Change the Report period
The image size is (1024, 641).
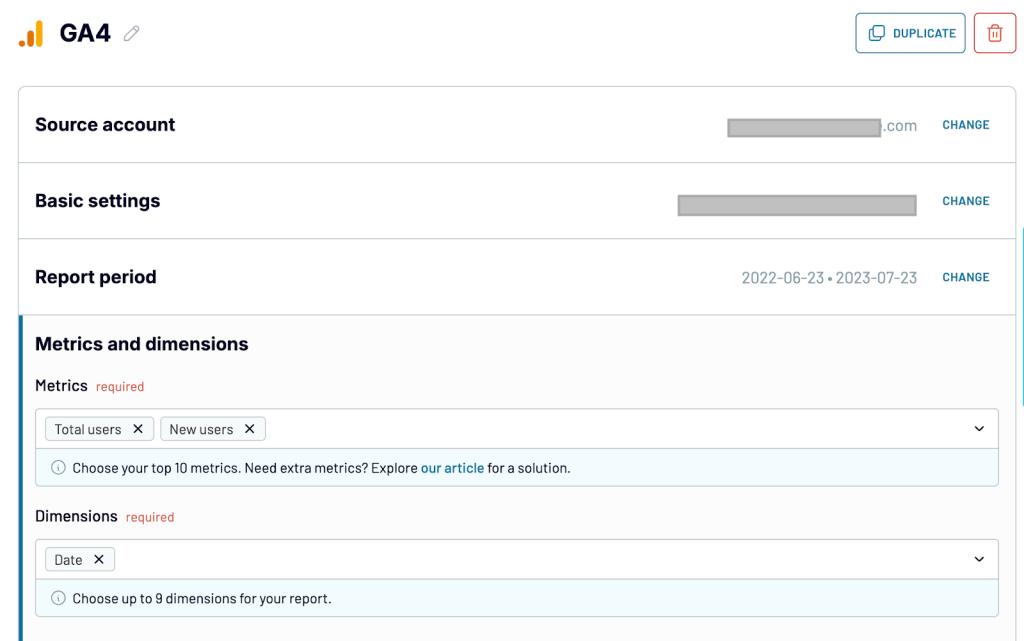click(965, 277)
